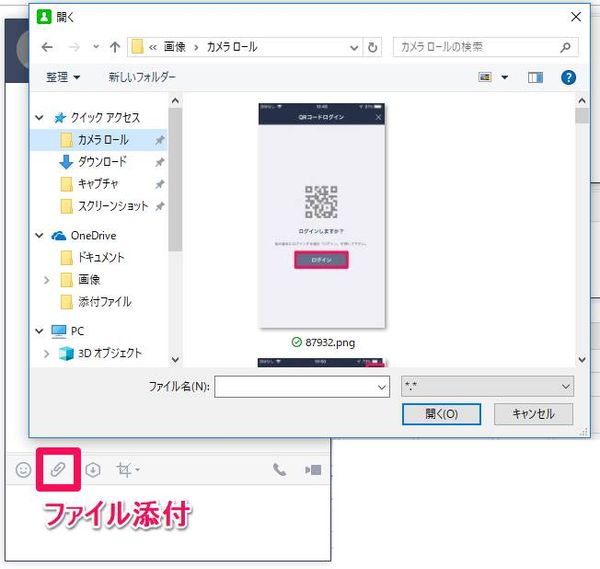600x569 pixels.
Task: Click the back arrow in the dialog
Action: (x=47, y=47)
